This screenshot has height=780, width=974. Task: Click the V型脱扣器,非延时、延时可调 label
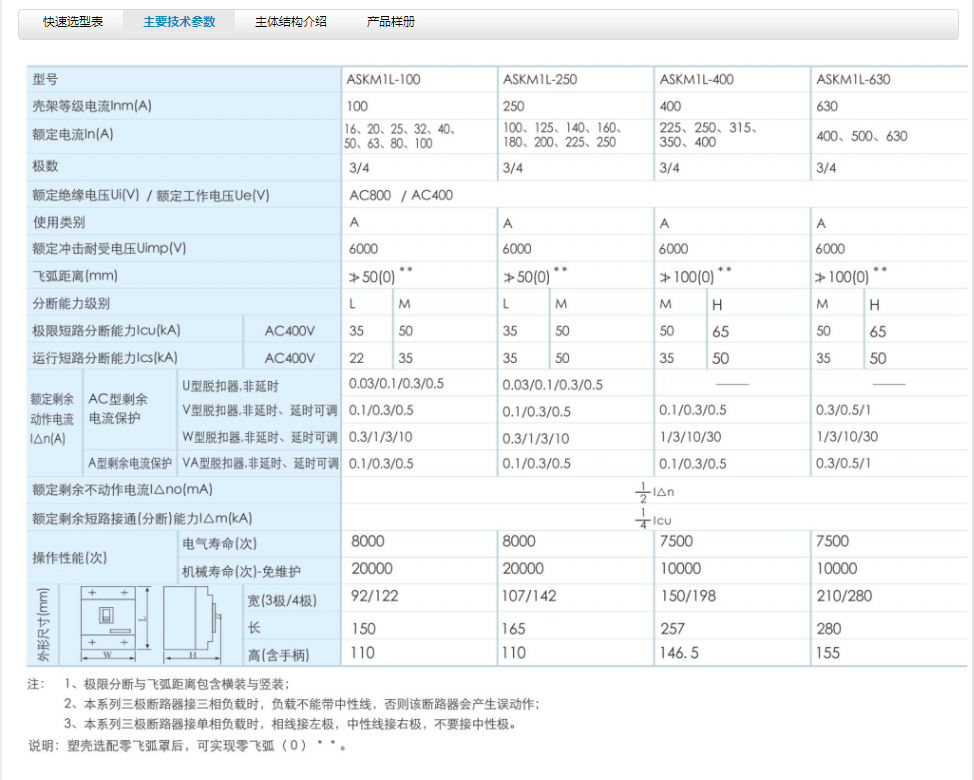260,410
